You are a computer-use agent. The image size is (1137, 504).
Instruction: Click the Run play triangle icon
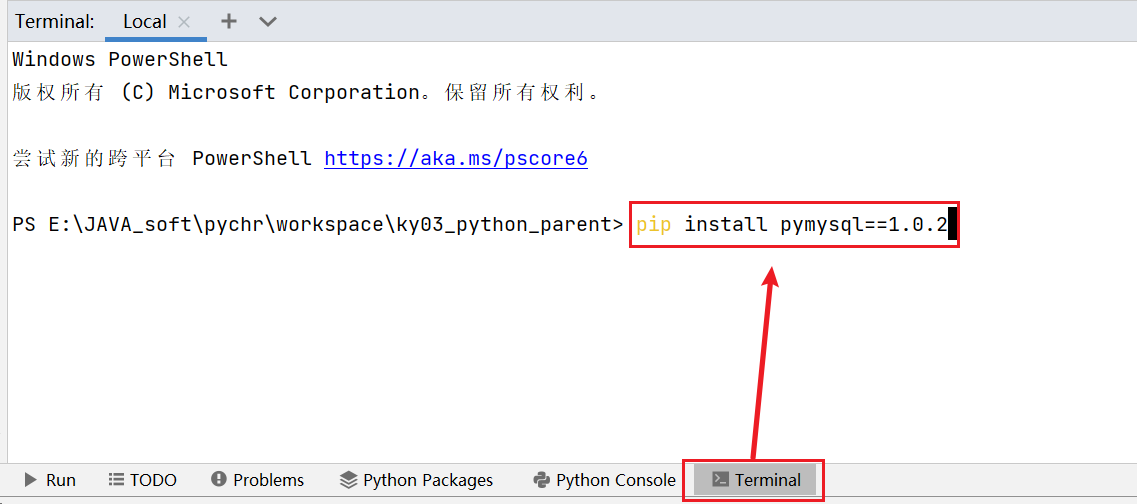pos(31,480)
